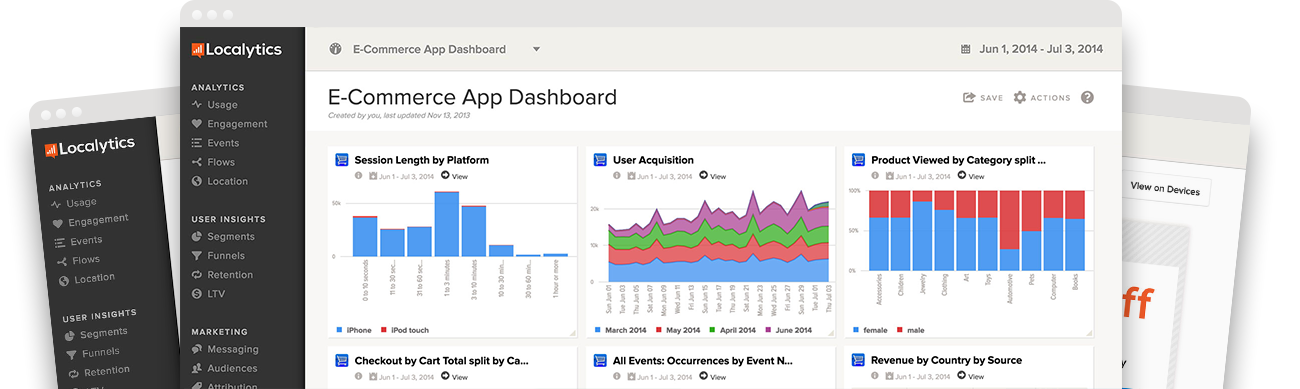Open Usage in the left background window
1300x389 pixels.
point(73,203)
